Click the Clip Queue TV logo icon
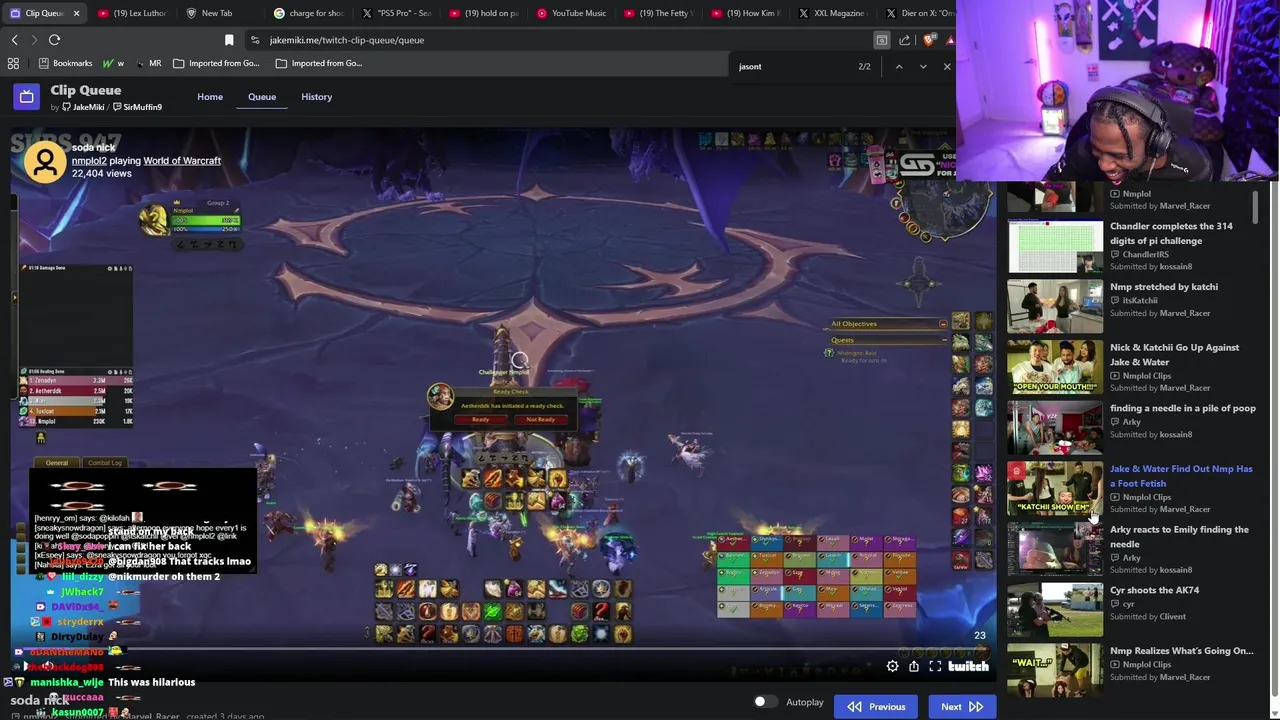 (26, 97)
